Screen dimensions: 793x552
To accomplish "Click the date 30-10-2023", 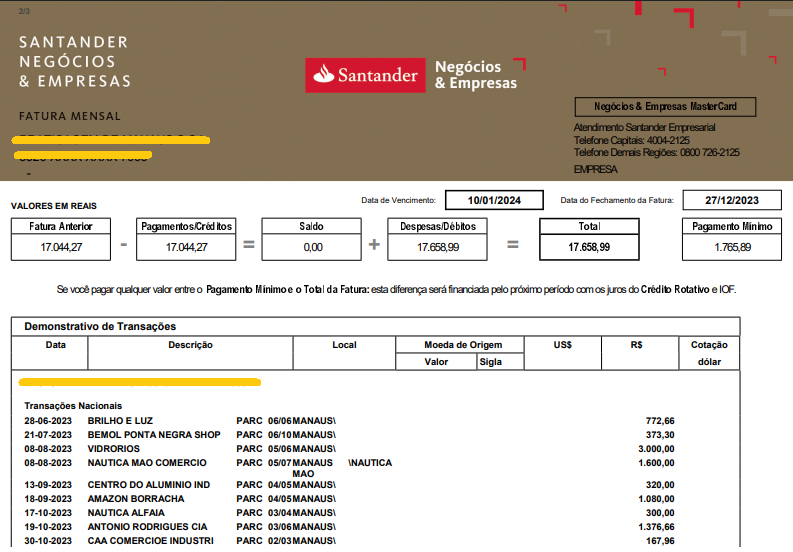I will tap(48, 541).
